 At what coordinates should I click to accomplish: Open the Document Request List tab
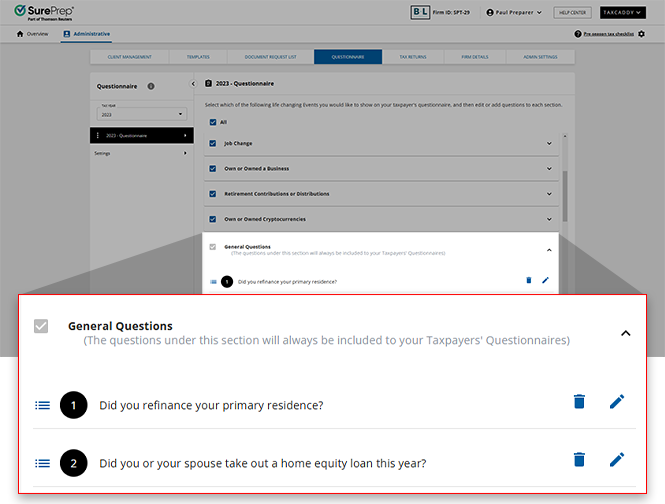click(271, 57)
